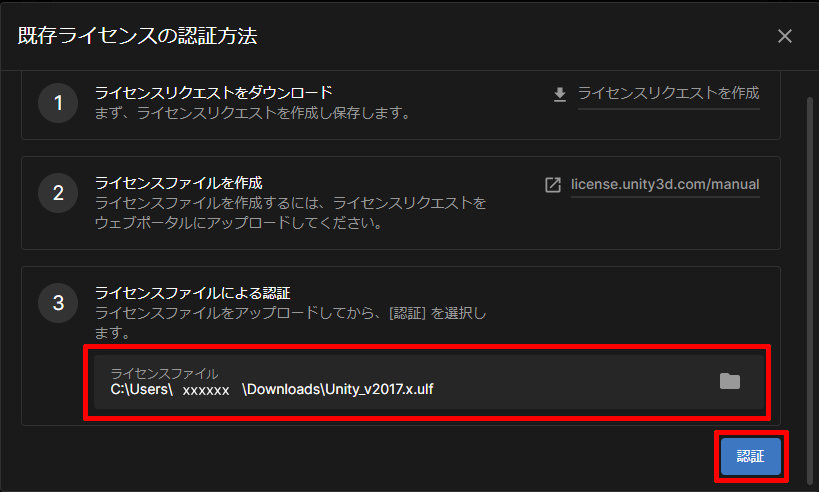Open the folder browse icon for license file
Image resolution: width=819 pixels, height=492 pixels.
[x=730, y=381]
